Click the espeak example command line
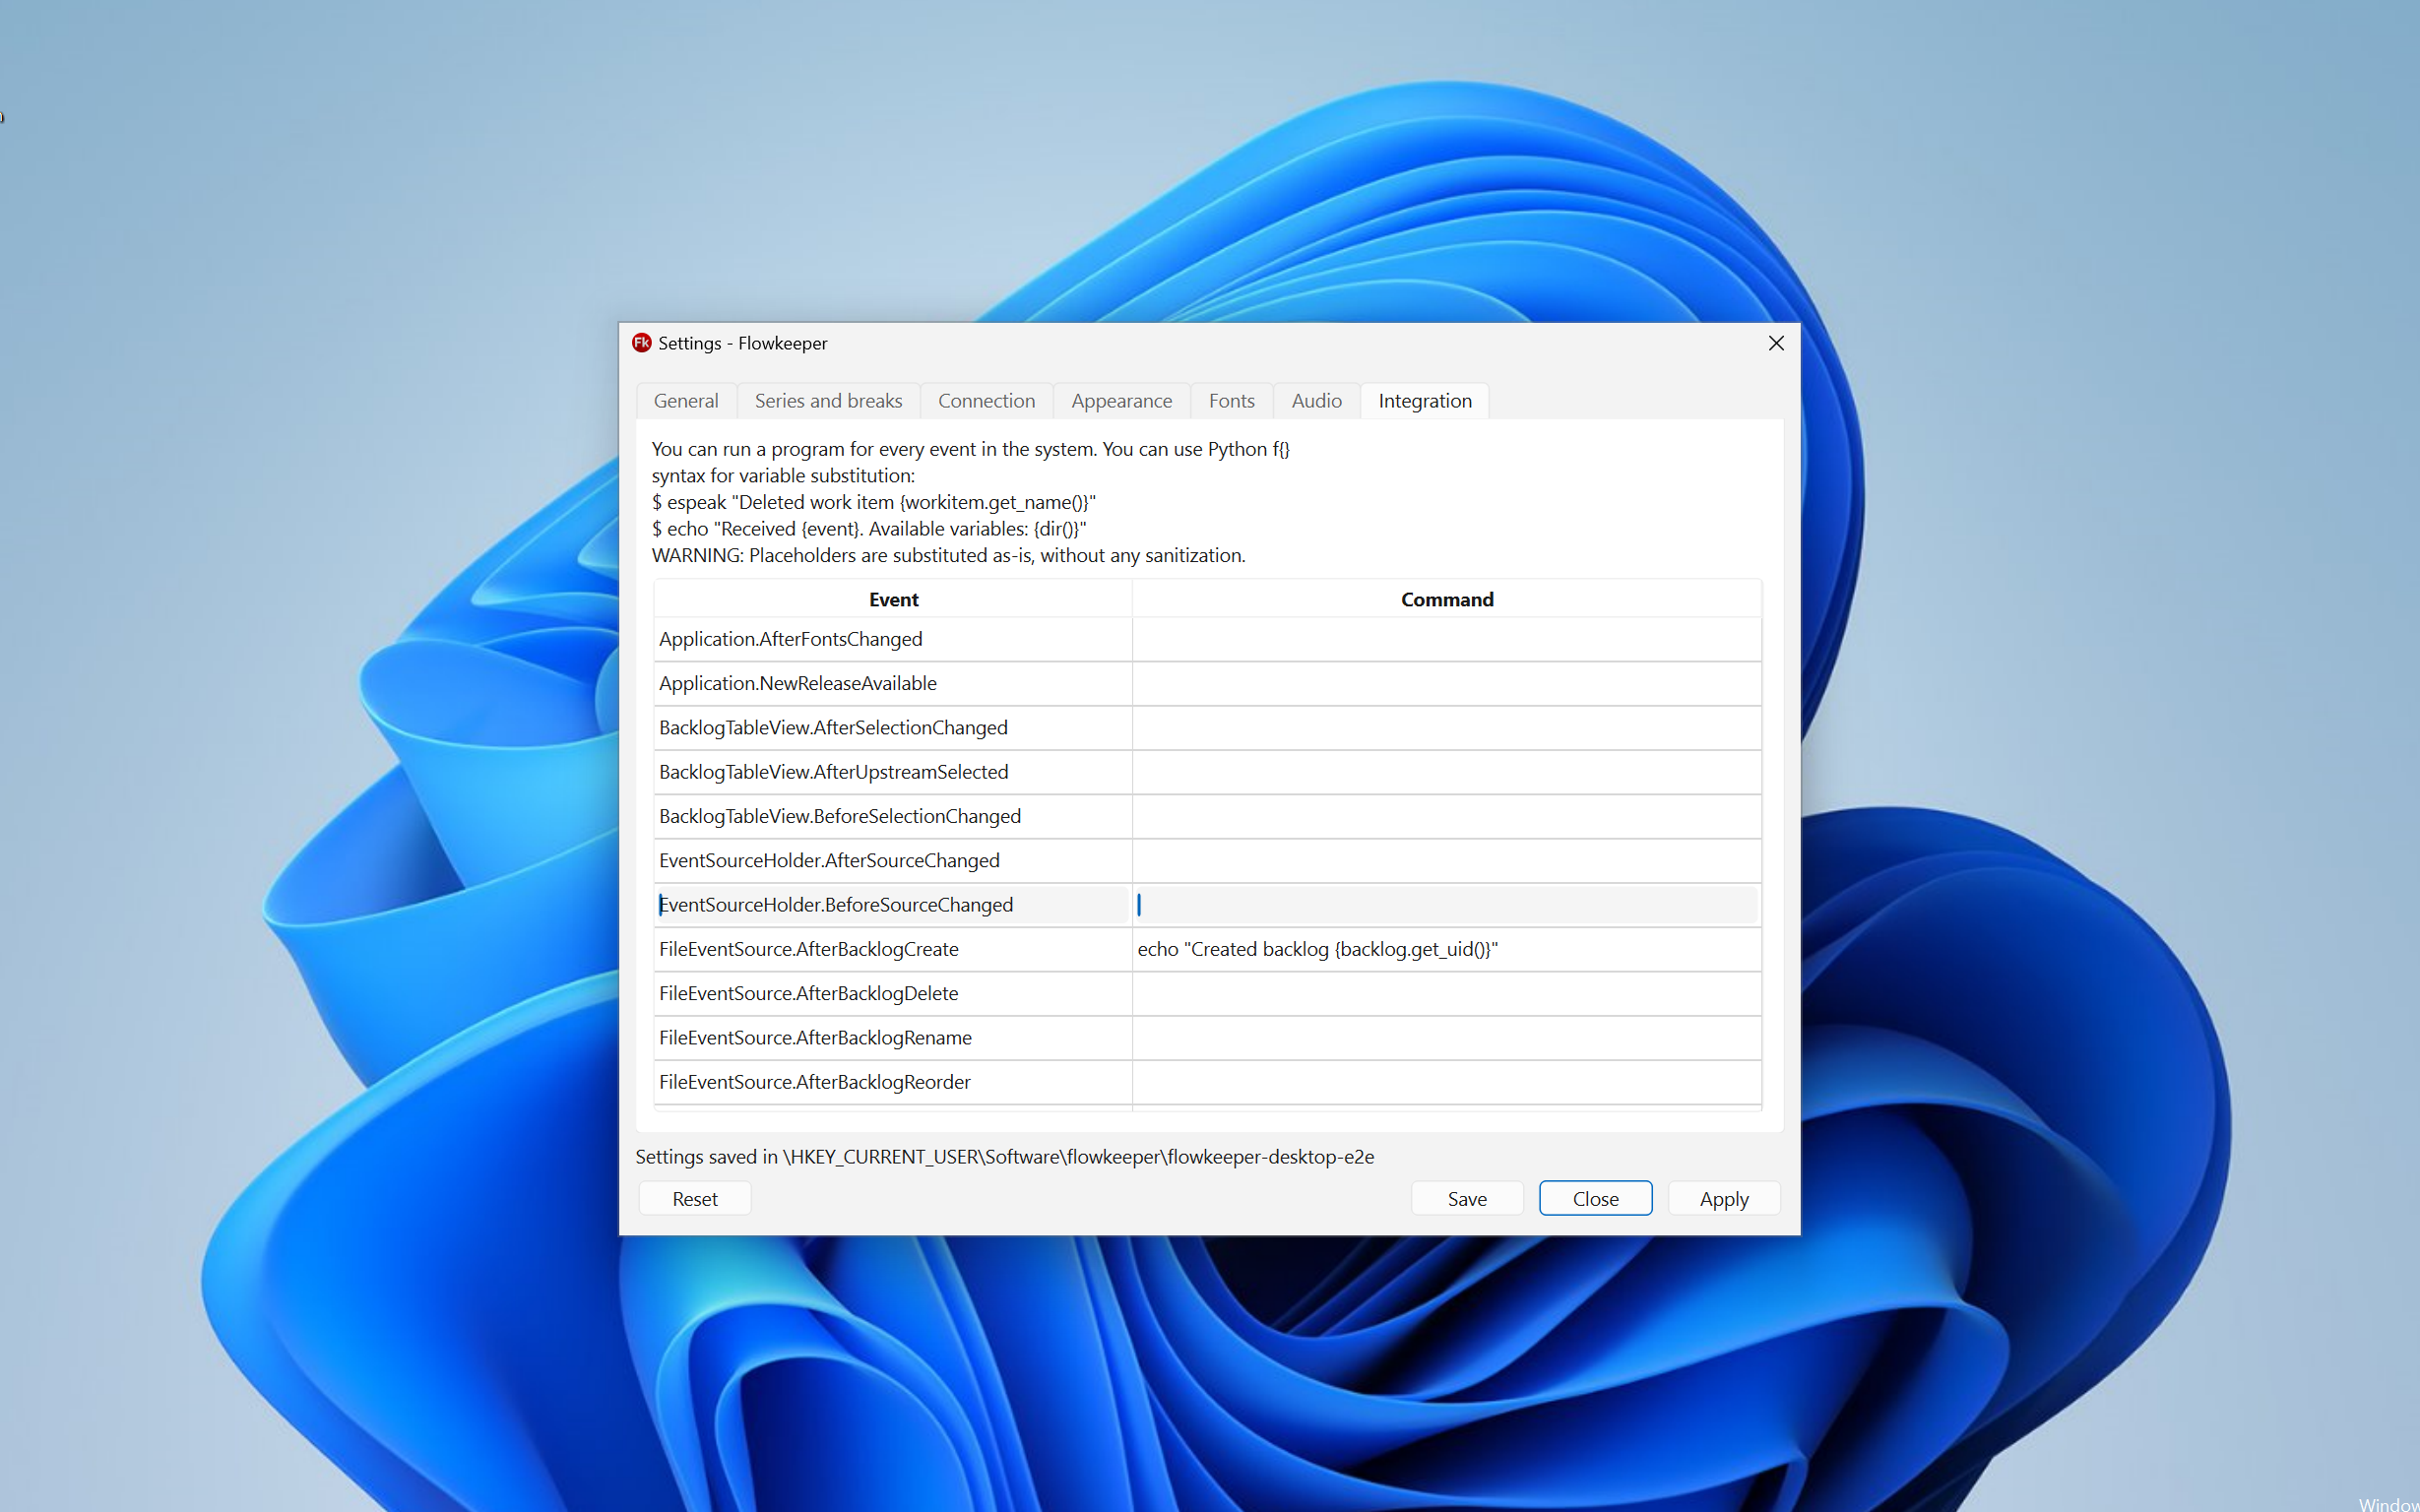Viewport: 2420px width, 1512px height. 874,503
